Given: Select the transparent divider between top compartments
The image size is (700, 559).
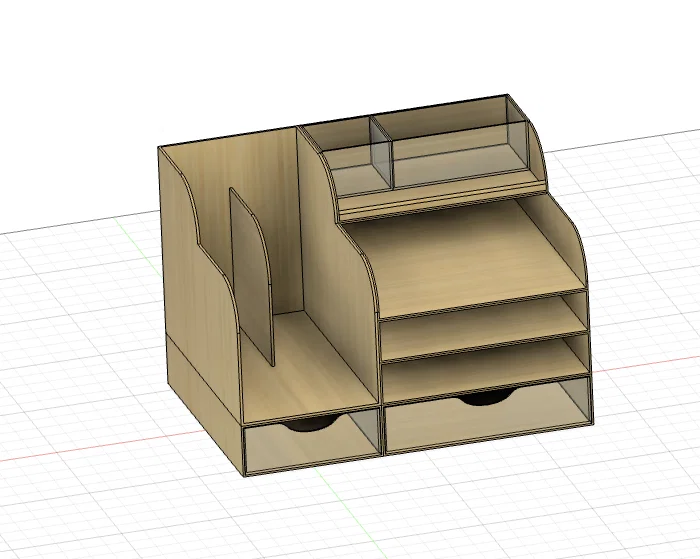Looking at the screenshot, I should tap(381, 153).
